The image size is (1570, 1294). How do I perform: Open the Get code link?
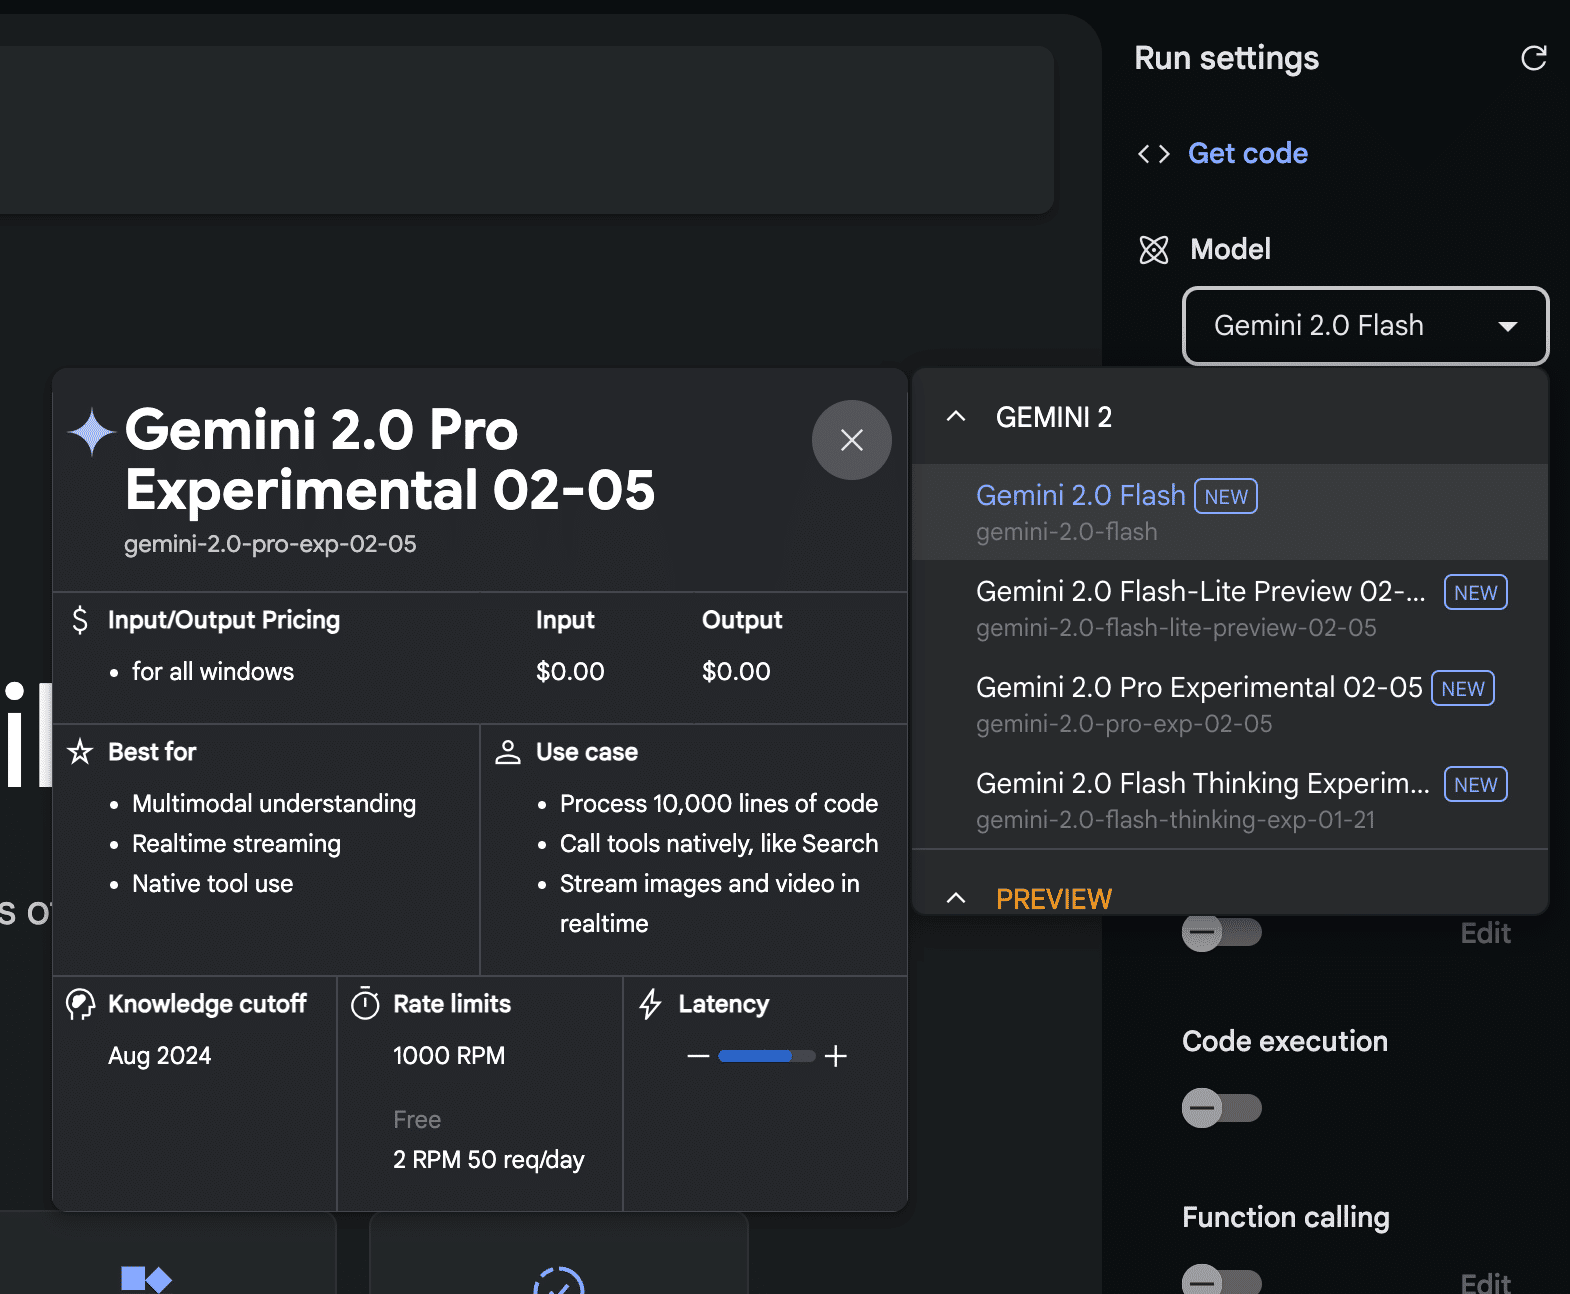coord(1247,154)
